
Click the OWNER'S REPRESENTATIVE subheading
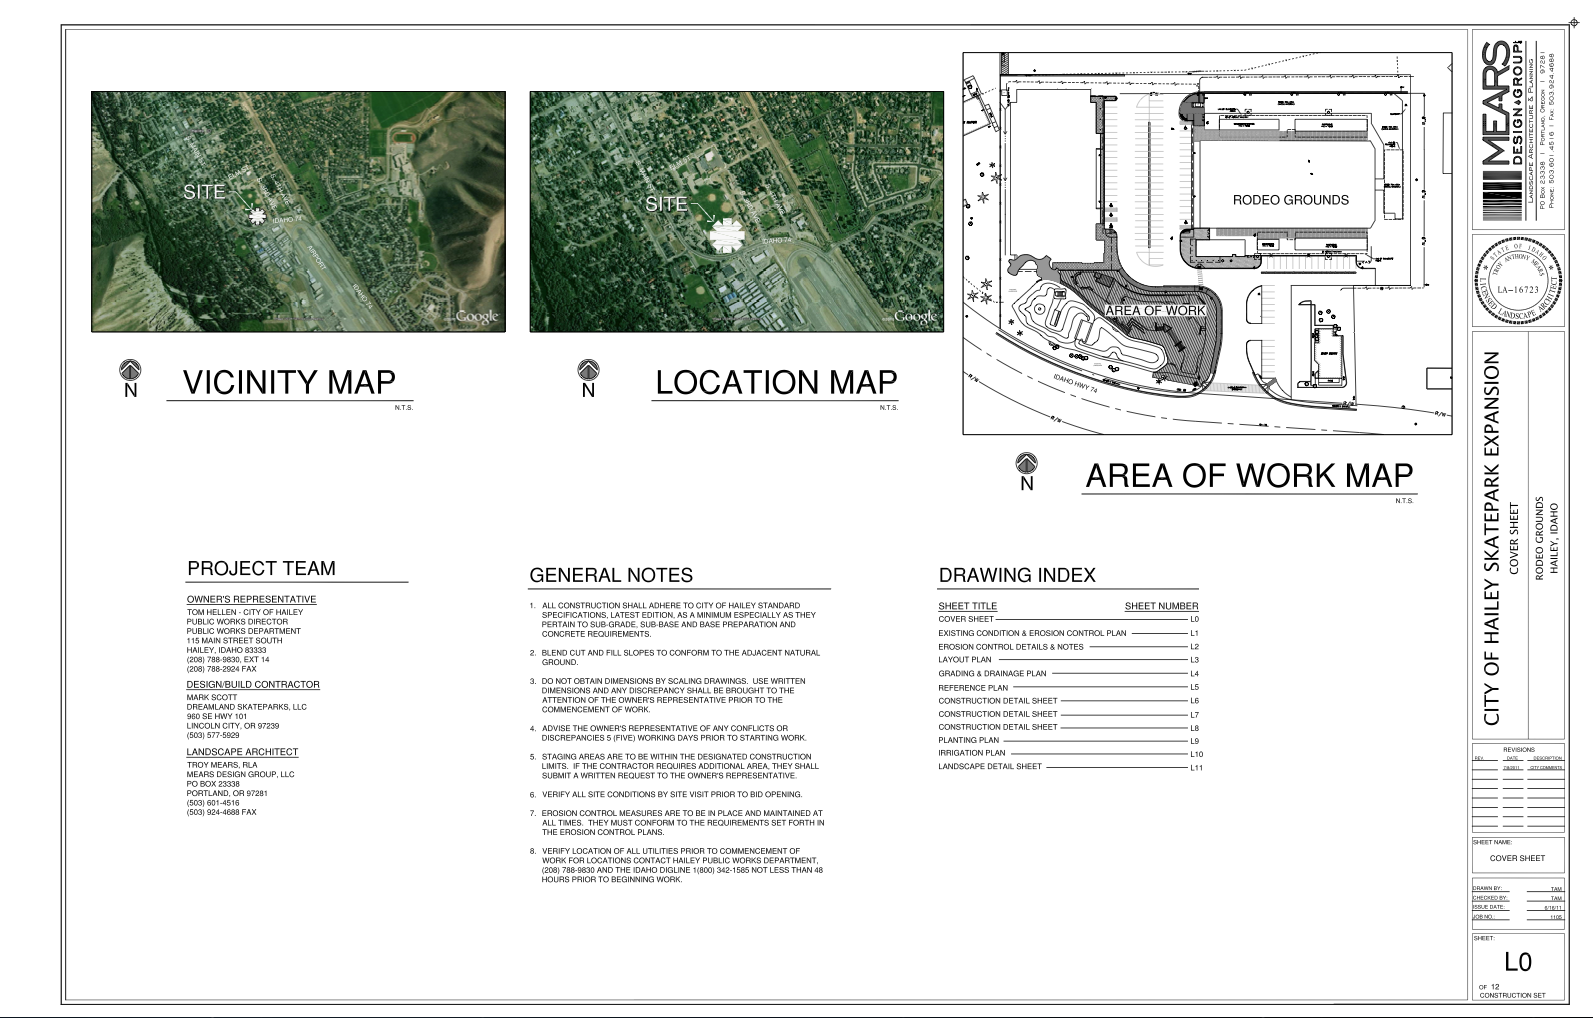(x=251, y=600)
